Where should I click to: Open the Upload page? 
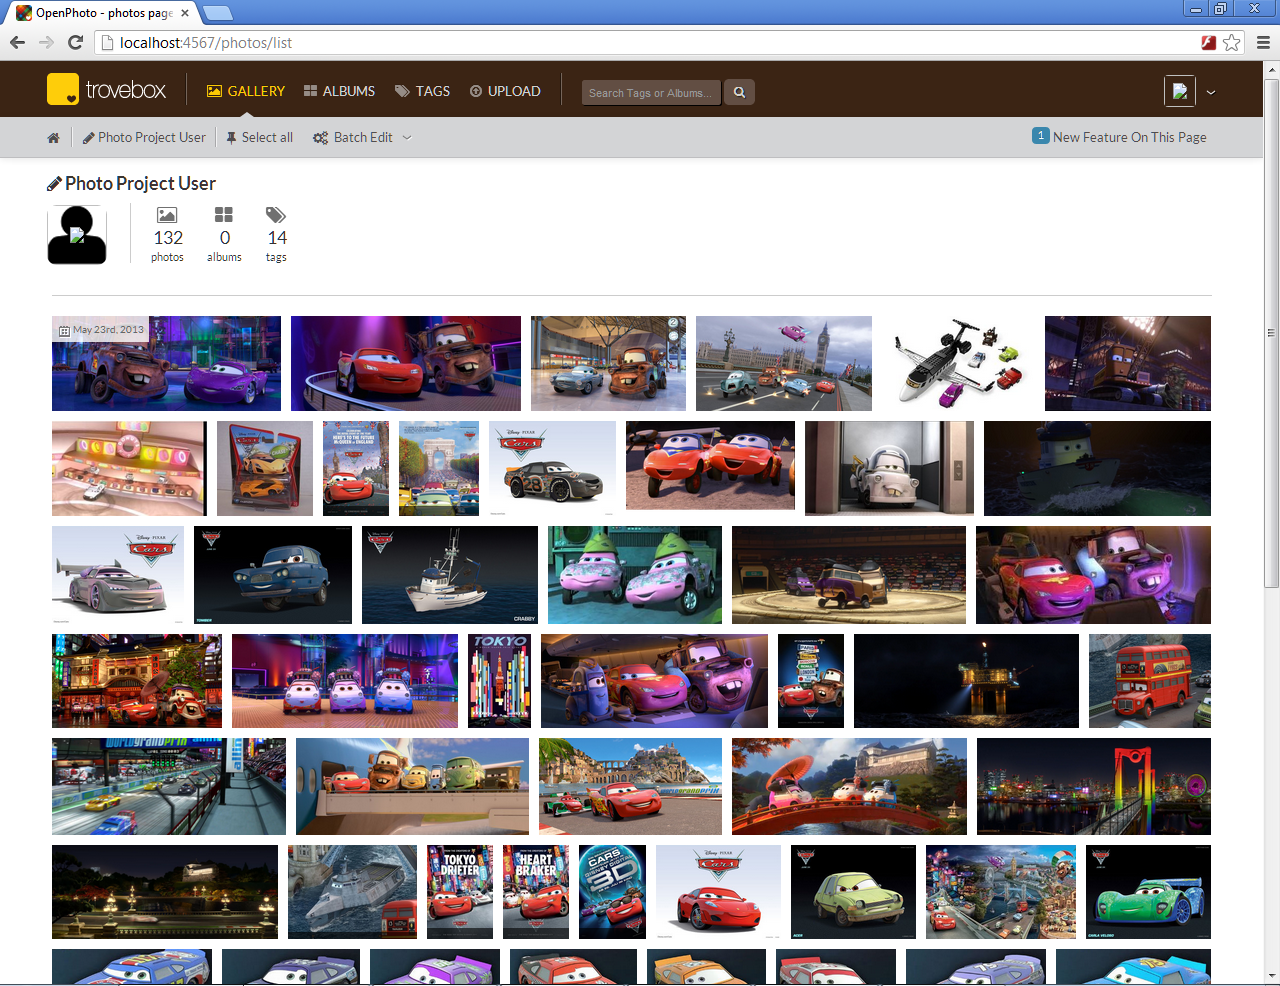click(505, 91)
